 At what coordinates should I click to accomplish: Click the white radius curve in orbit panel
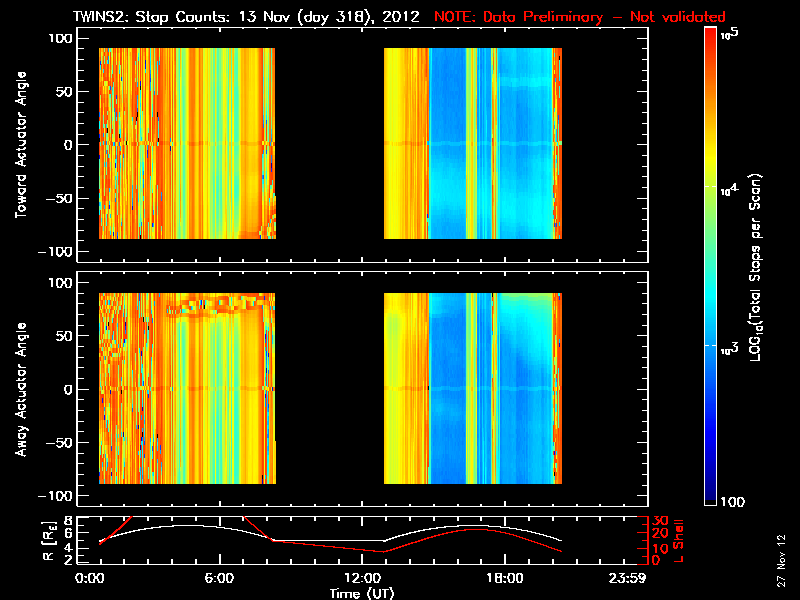click(x=330, y=540)
